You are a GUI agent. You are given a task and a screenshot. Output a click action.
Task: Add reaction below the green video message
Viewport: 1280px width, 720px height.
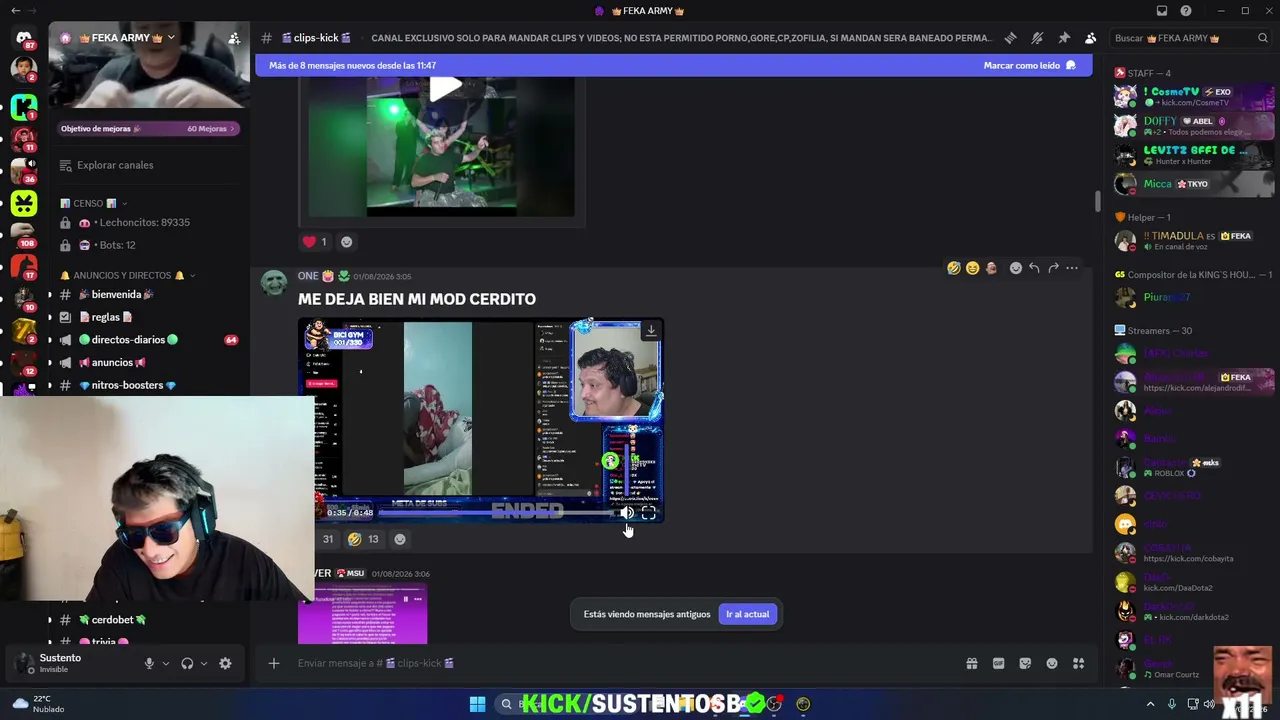[x=346, y=241]
